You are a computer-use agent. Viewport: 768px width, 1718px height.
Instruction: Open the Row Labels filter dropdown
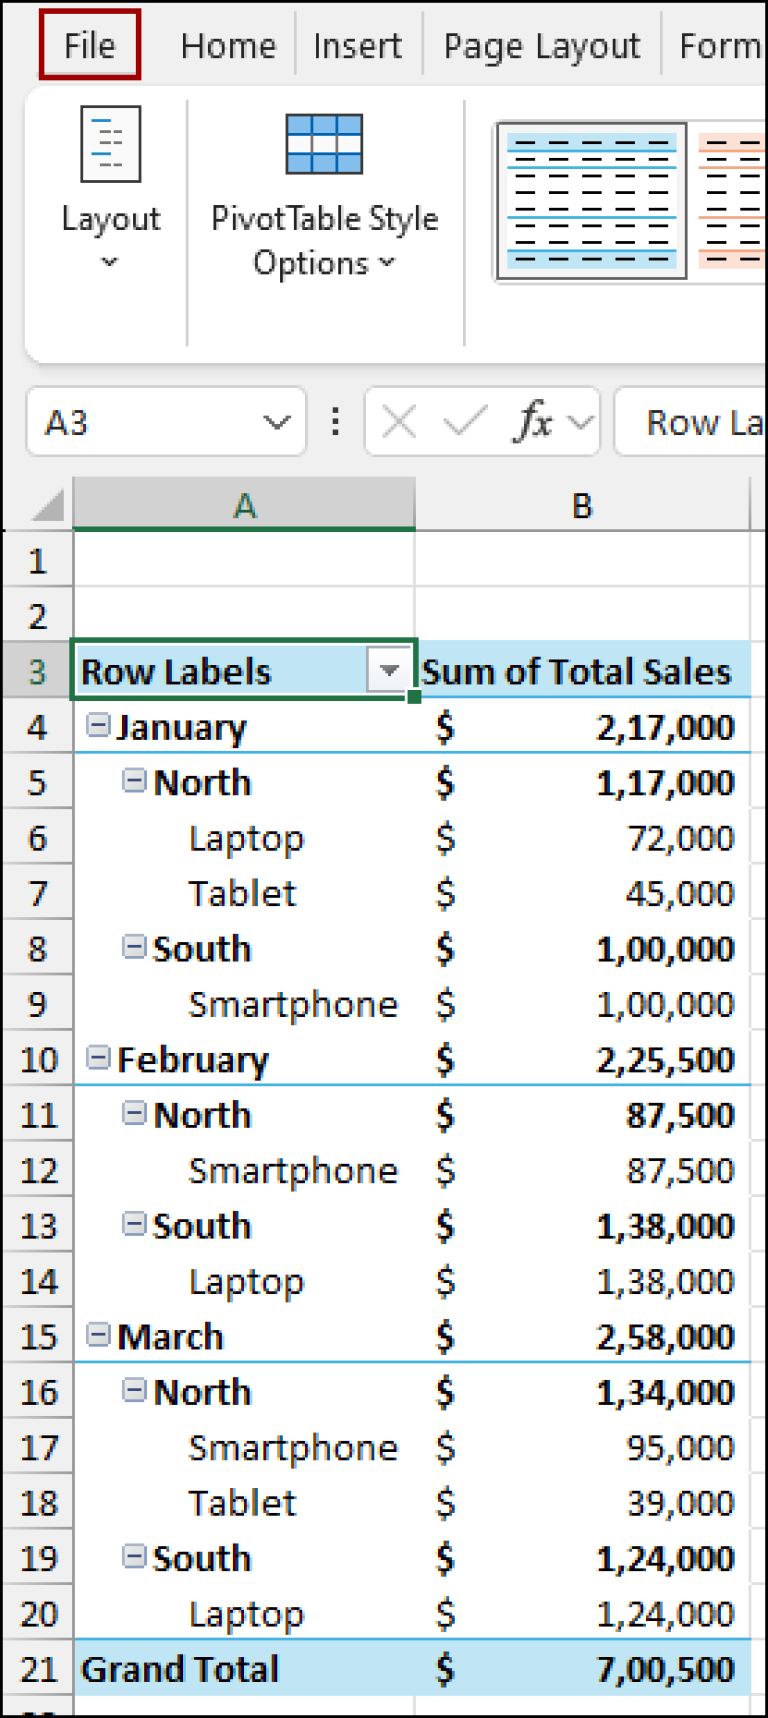tap(388, 670)
